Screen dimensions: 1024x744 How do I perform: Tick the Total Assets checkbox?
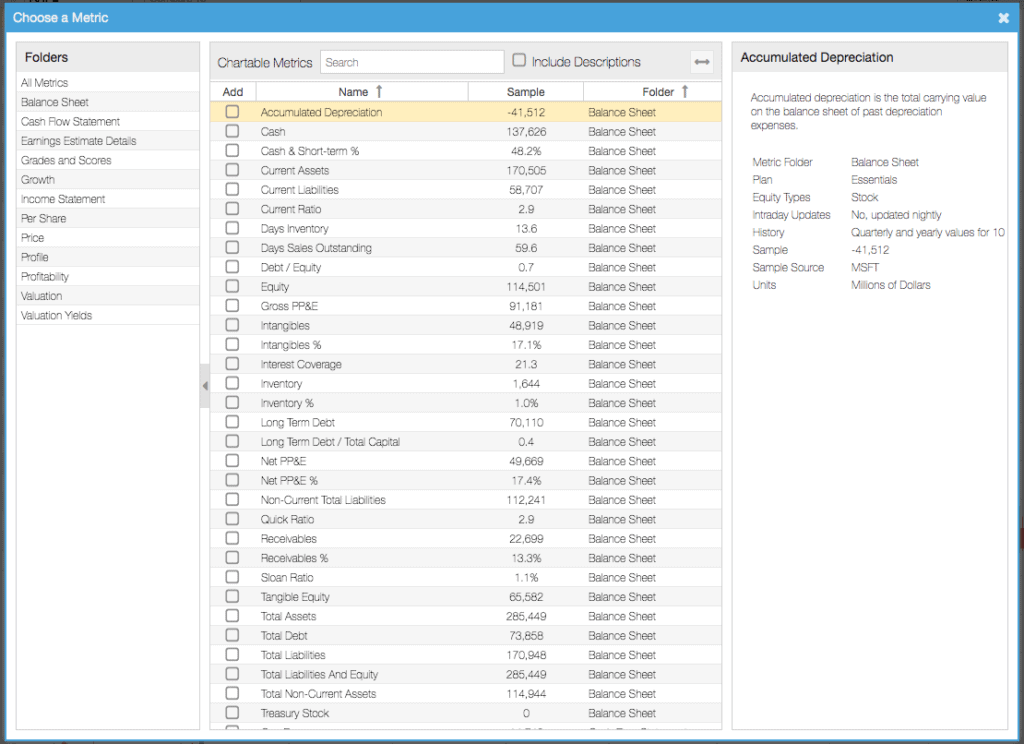click(232, 615)
